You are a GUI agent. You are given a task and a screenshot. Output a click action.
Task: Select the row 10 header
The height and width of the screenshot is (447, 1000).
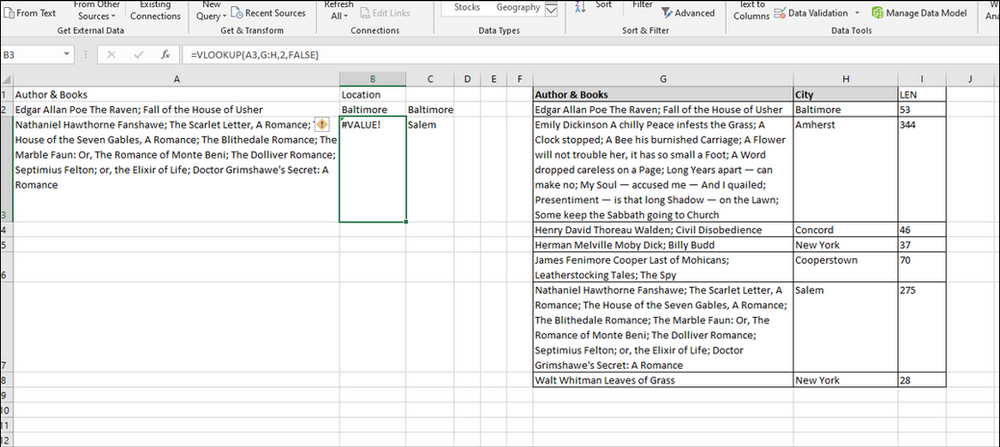coord(6,410)
